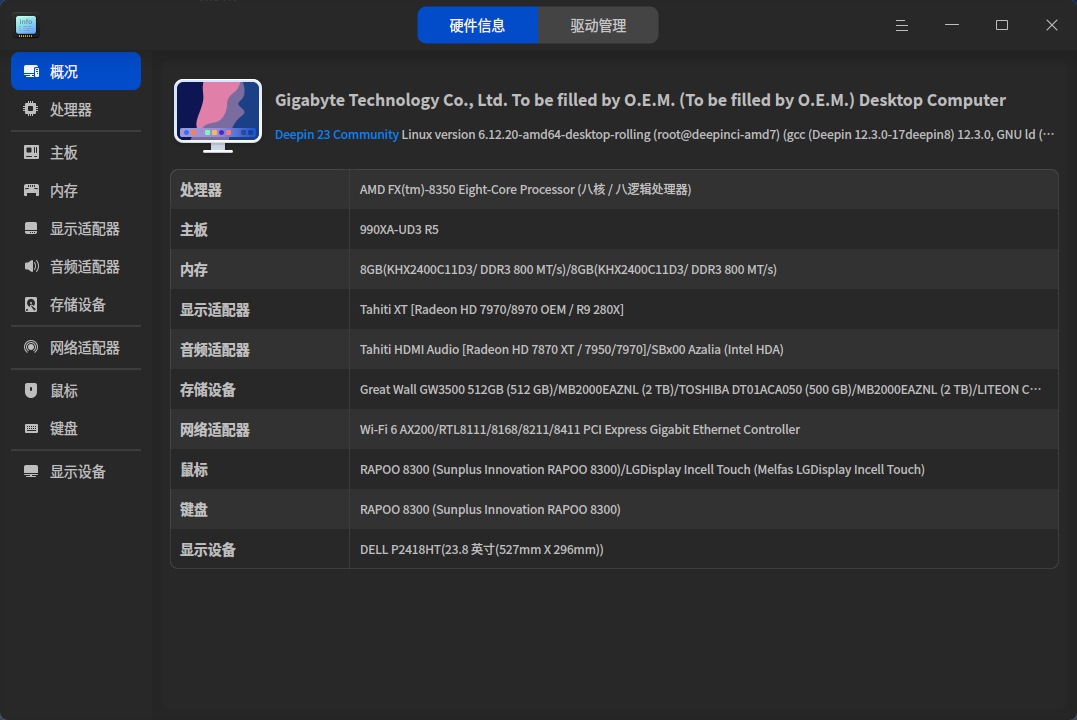Select the 键盘 keyboard icon in sidebar
This screenshot has width=1077, height=720.
click(32, 429)
